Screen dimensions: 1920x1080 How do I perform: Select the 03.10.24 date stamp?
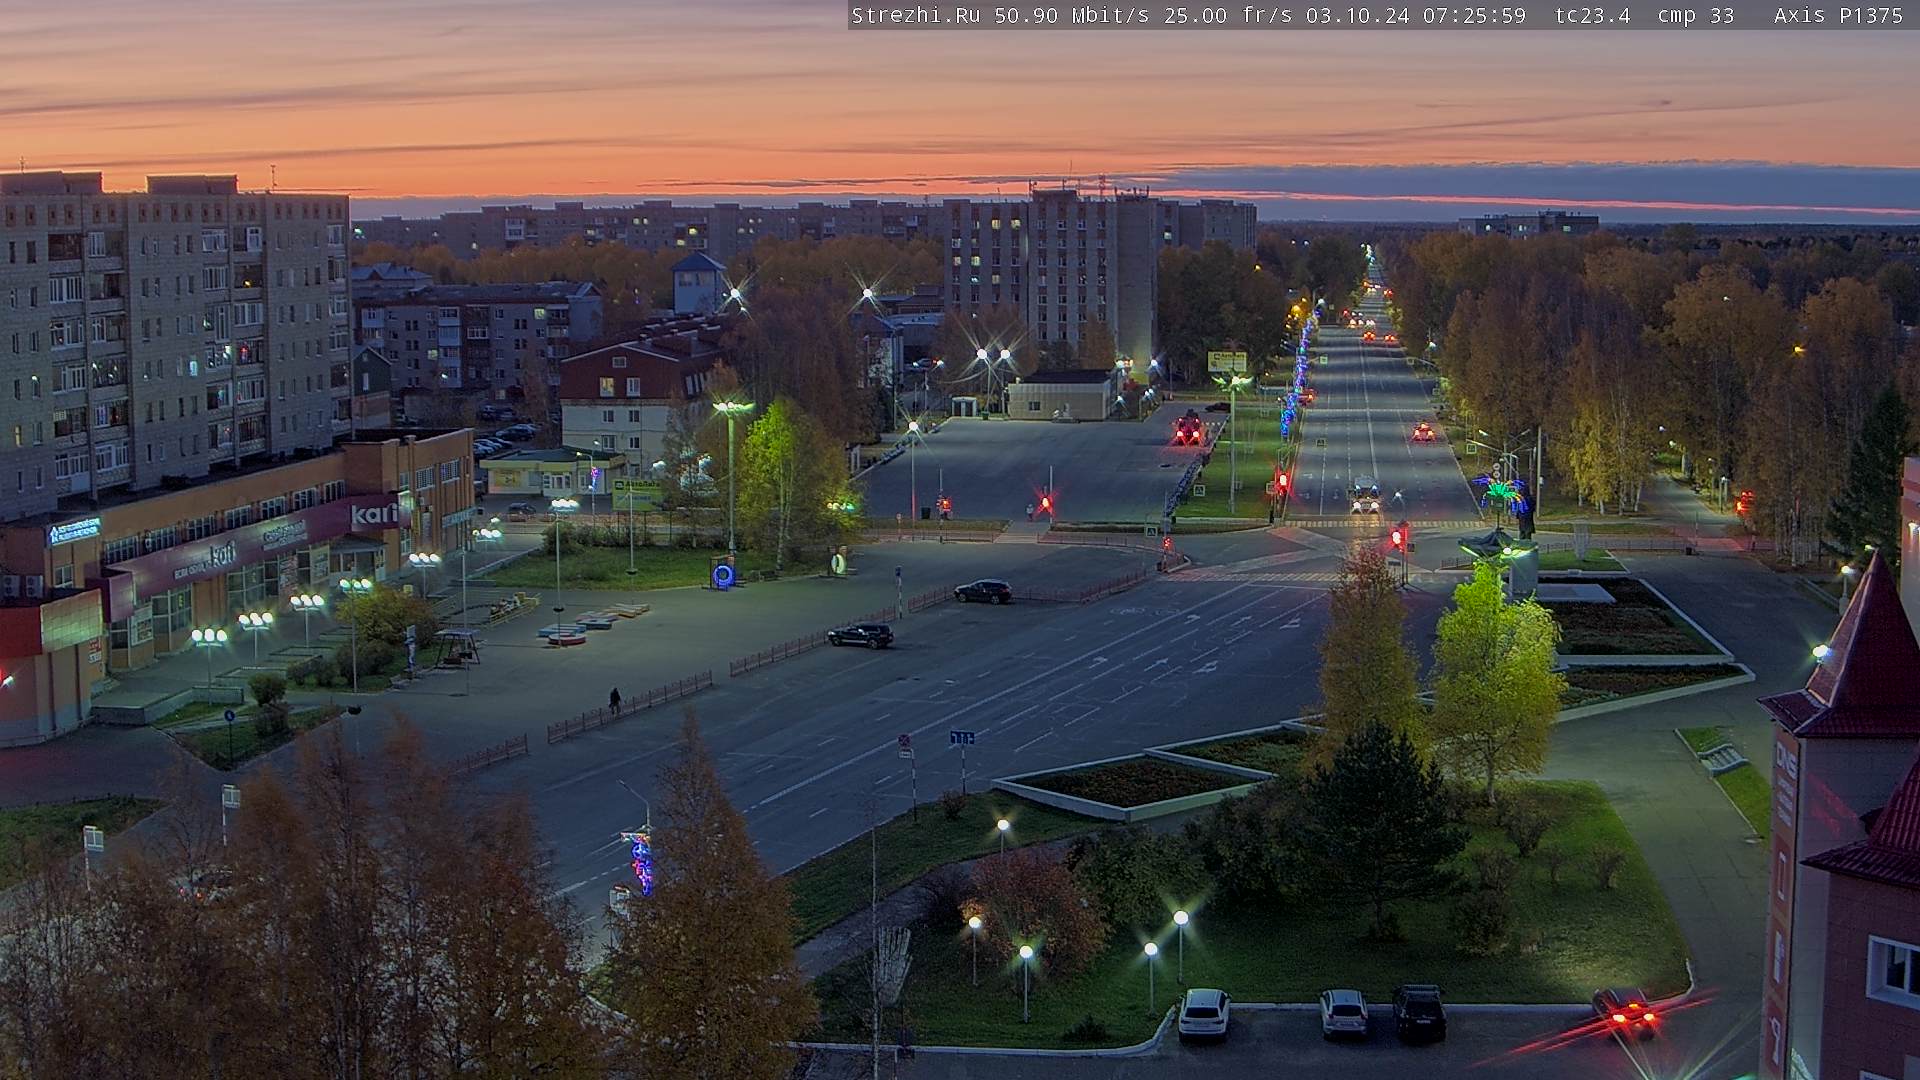point(1357,15)
